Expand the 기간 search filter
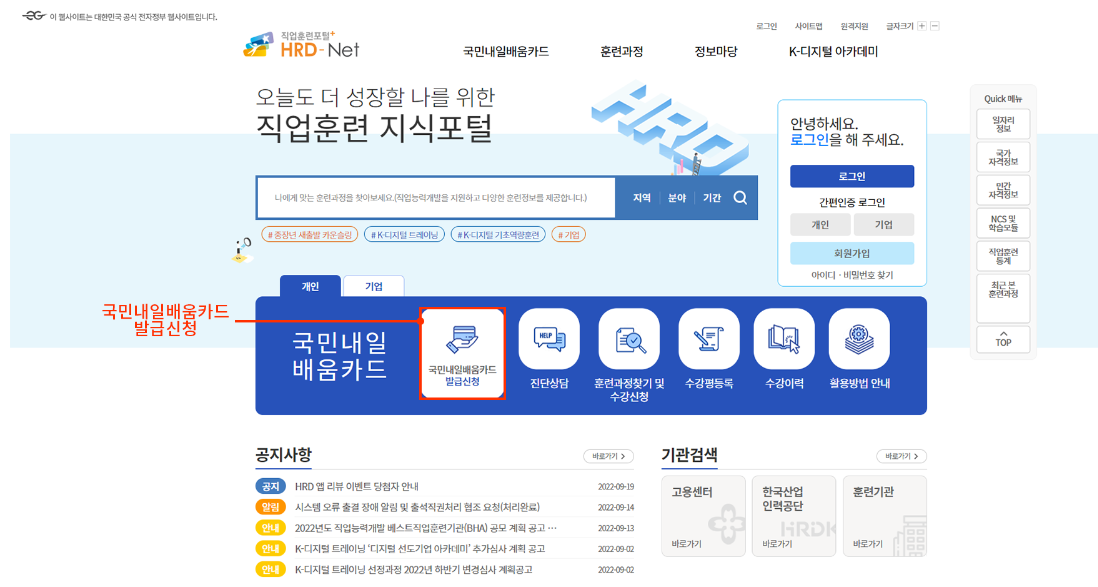Viewport: 1098px width, 587px height. point(712,197)
